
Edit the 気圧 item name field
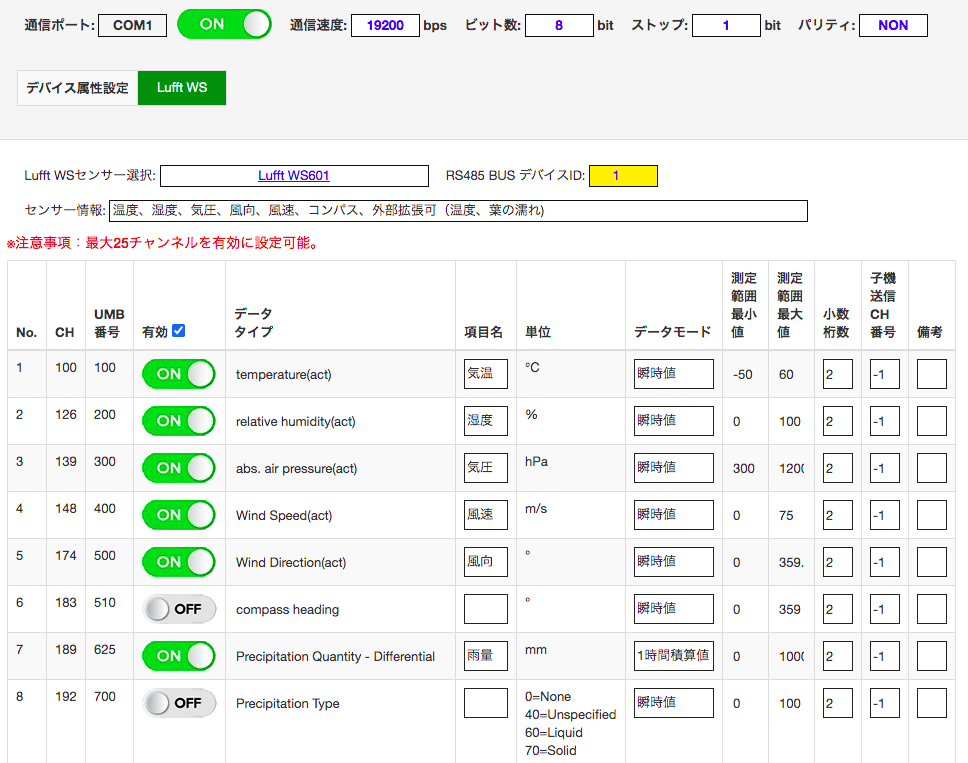486,468
